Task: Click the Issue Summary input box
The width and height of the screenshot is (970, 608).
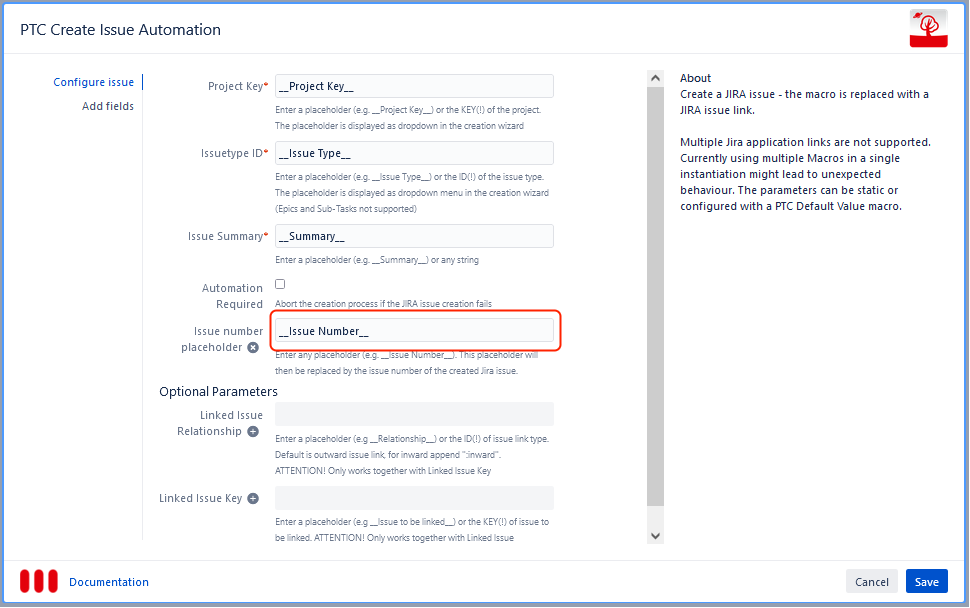Action: [414, 236]
